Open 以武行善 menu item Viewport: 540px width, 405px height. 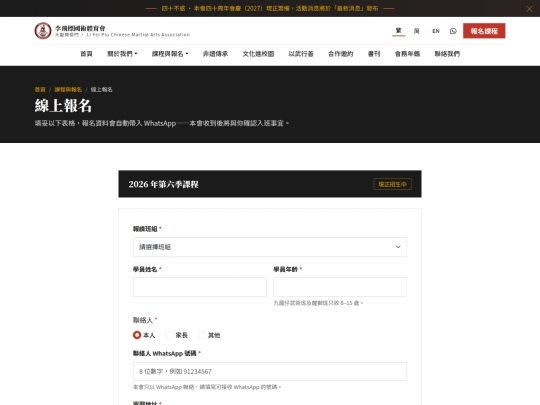[301, 54]
